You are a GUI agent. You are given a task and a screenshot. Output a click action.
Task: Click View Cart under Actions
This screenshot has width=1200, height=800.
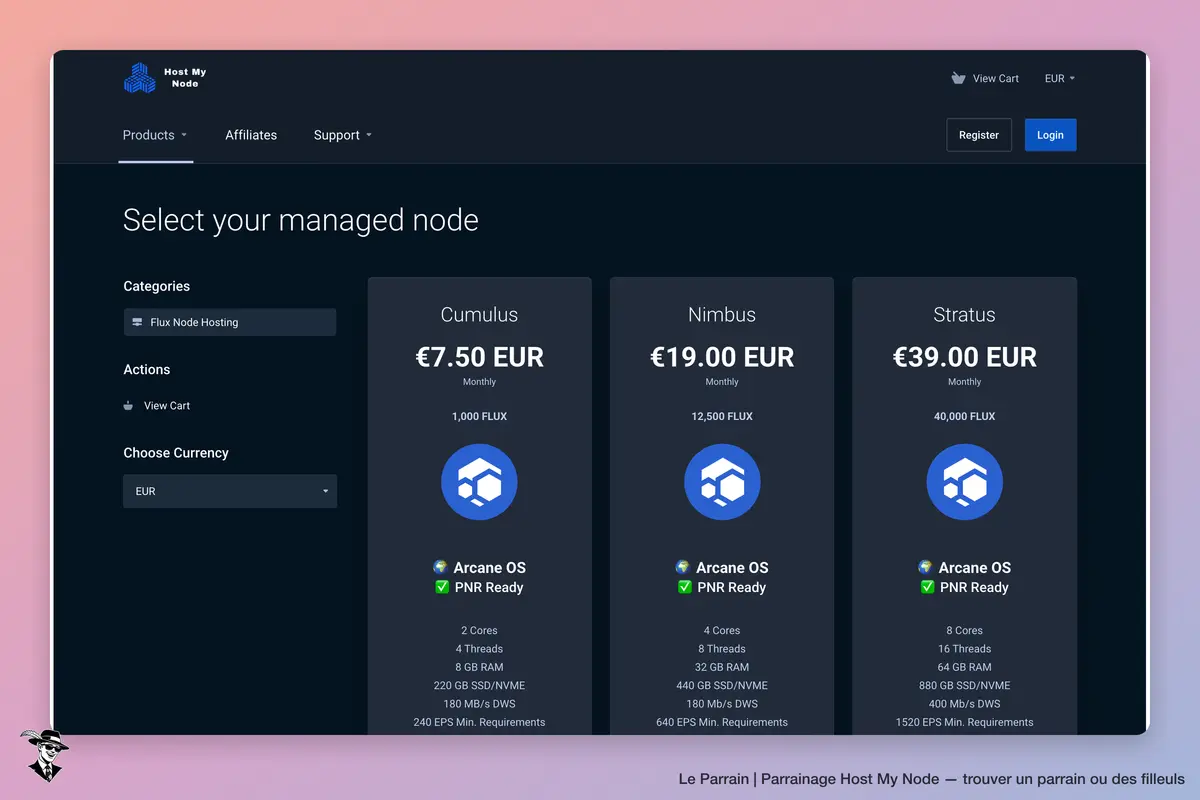[x=167, y=406]
